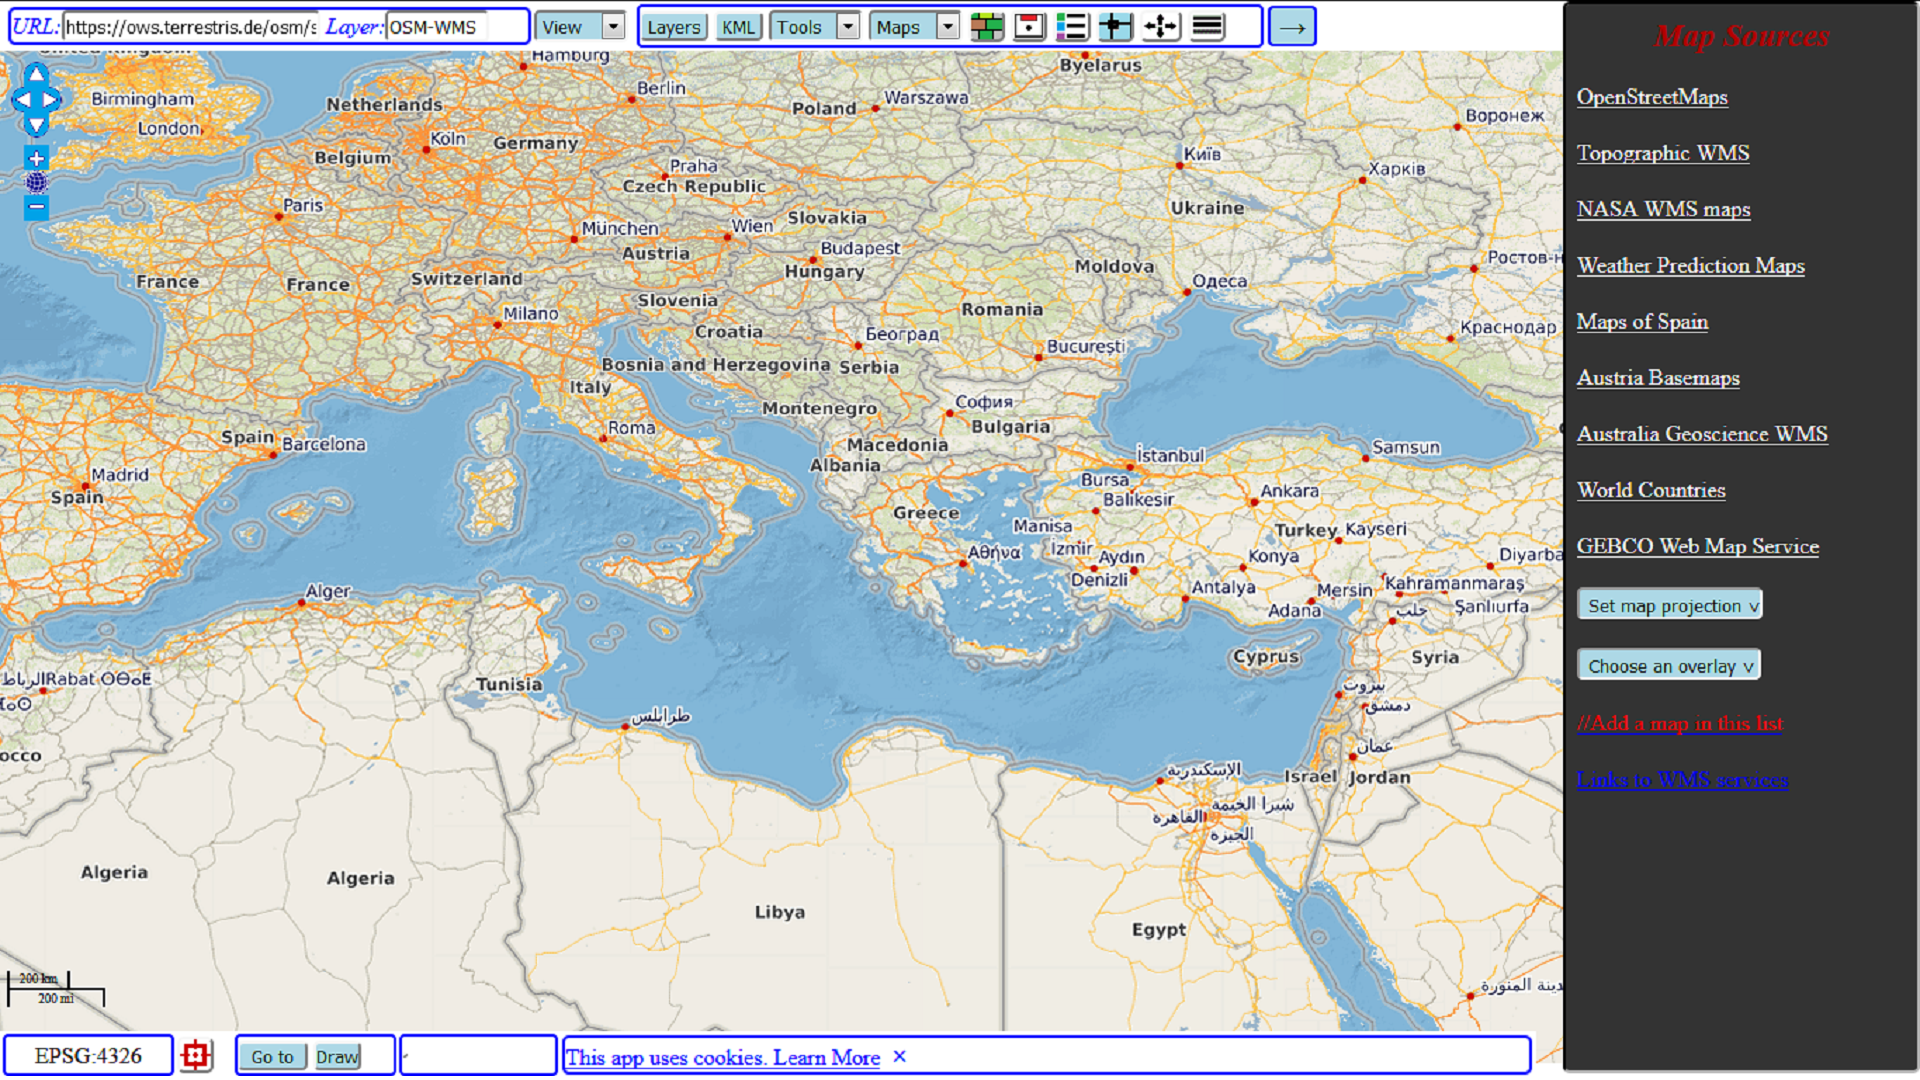Click the Germany label on the map

click(535, 143)
